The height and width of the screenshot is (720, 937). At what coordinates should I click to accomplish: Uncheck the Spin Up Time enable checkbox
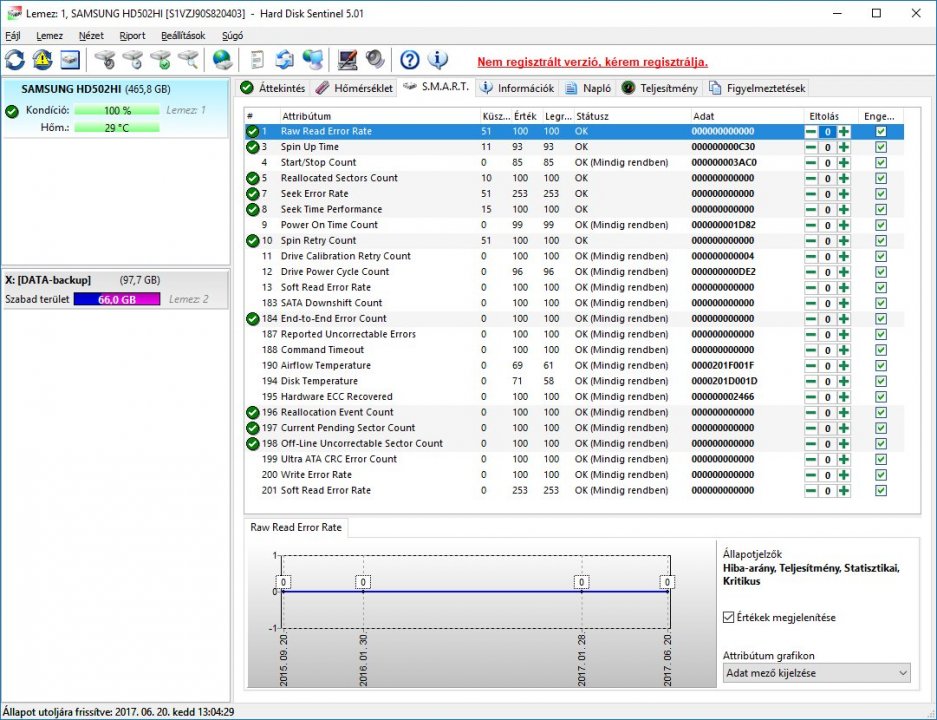pos(880,147)
